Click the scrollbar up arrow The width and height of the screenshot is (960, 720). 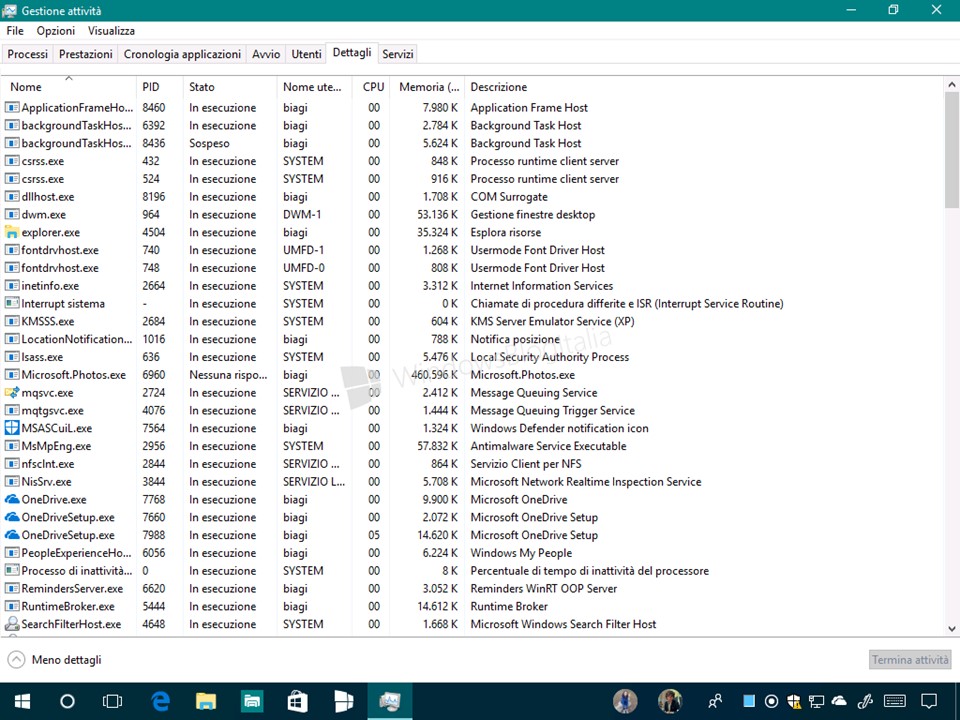[951, 85]
